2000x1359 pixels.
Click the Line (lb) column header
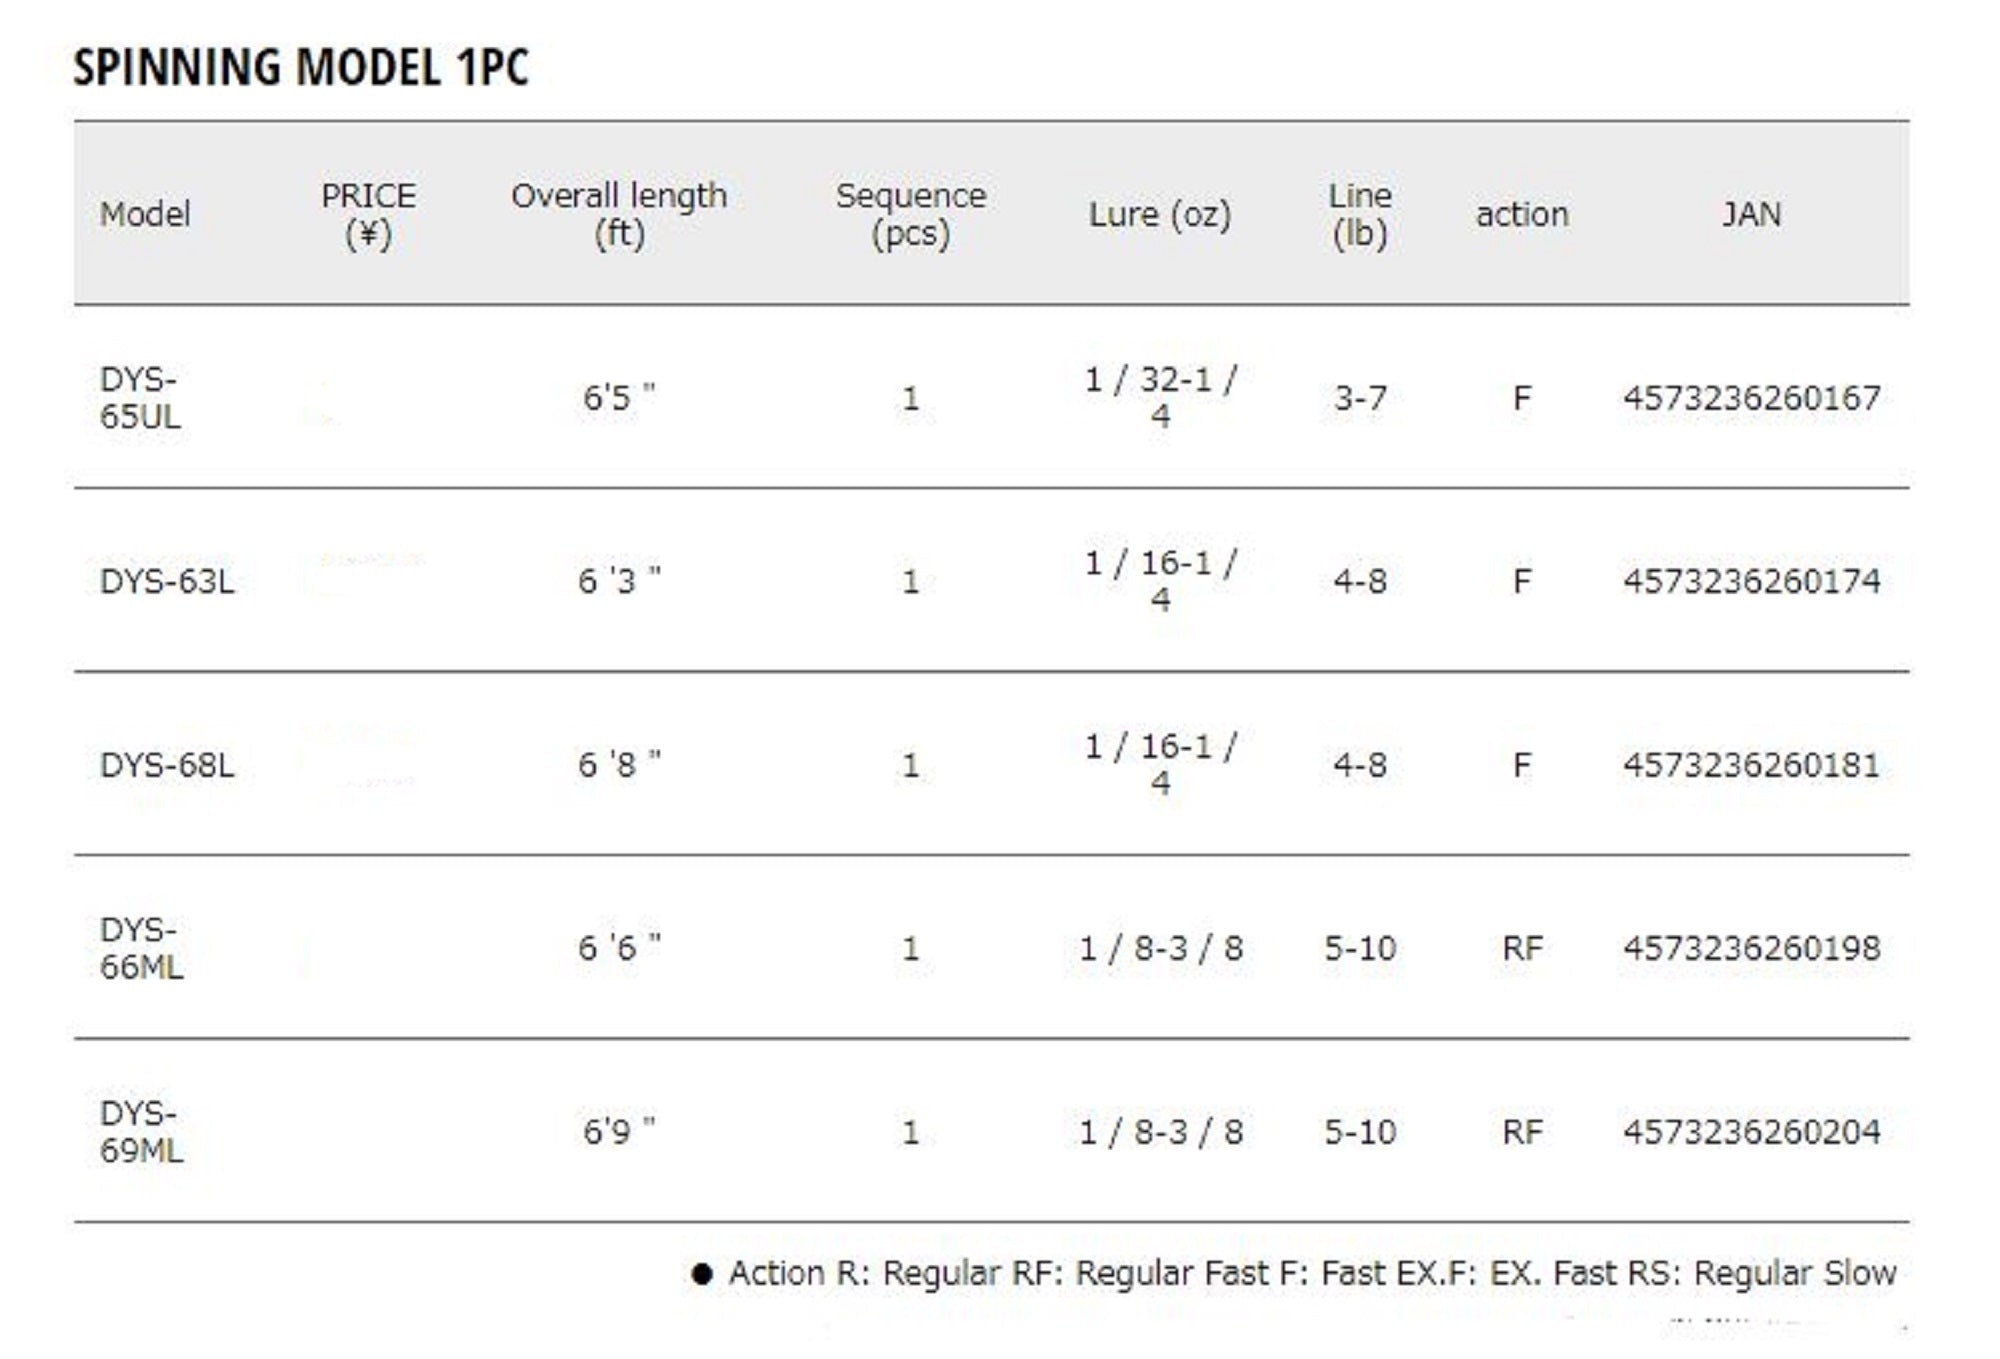[1359, 214]
